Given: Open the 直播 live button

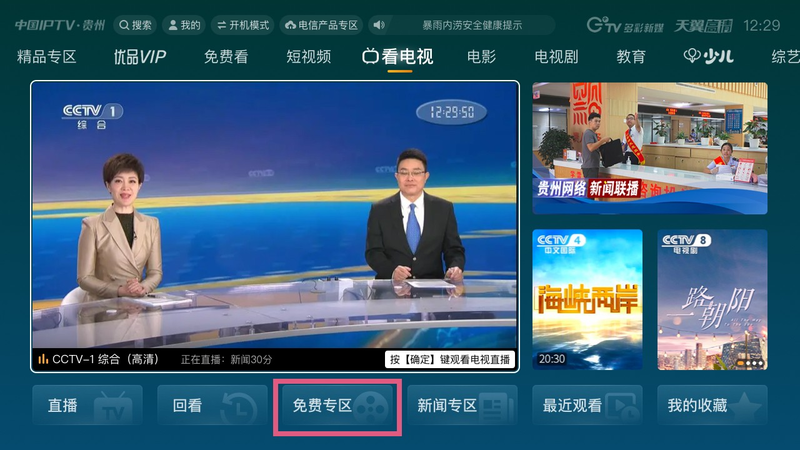Looking at the screenshot, I should 87,406.
